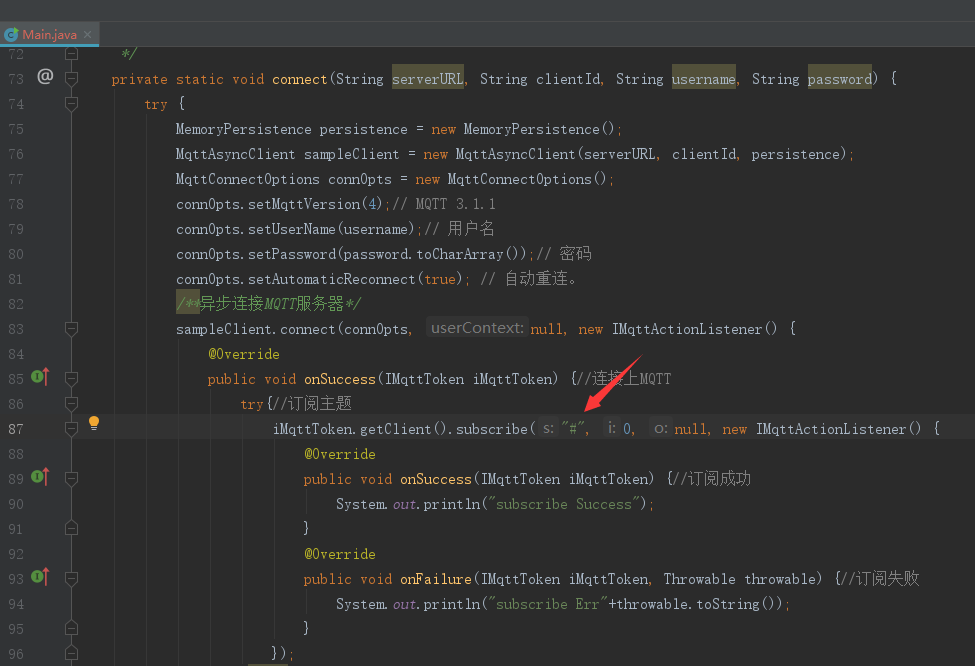The image size is (975, 666).
Task: Click the o: parameter hint on line 87
Action: (x=661, y=428)
